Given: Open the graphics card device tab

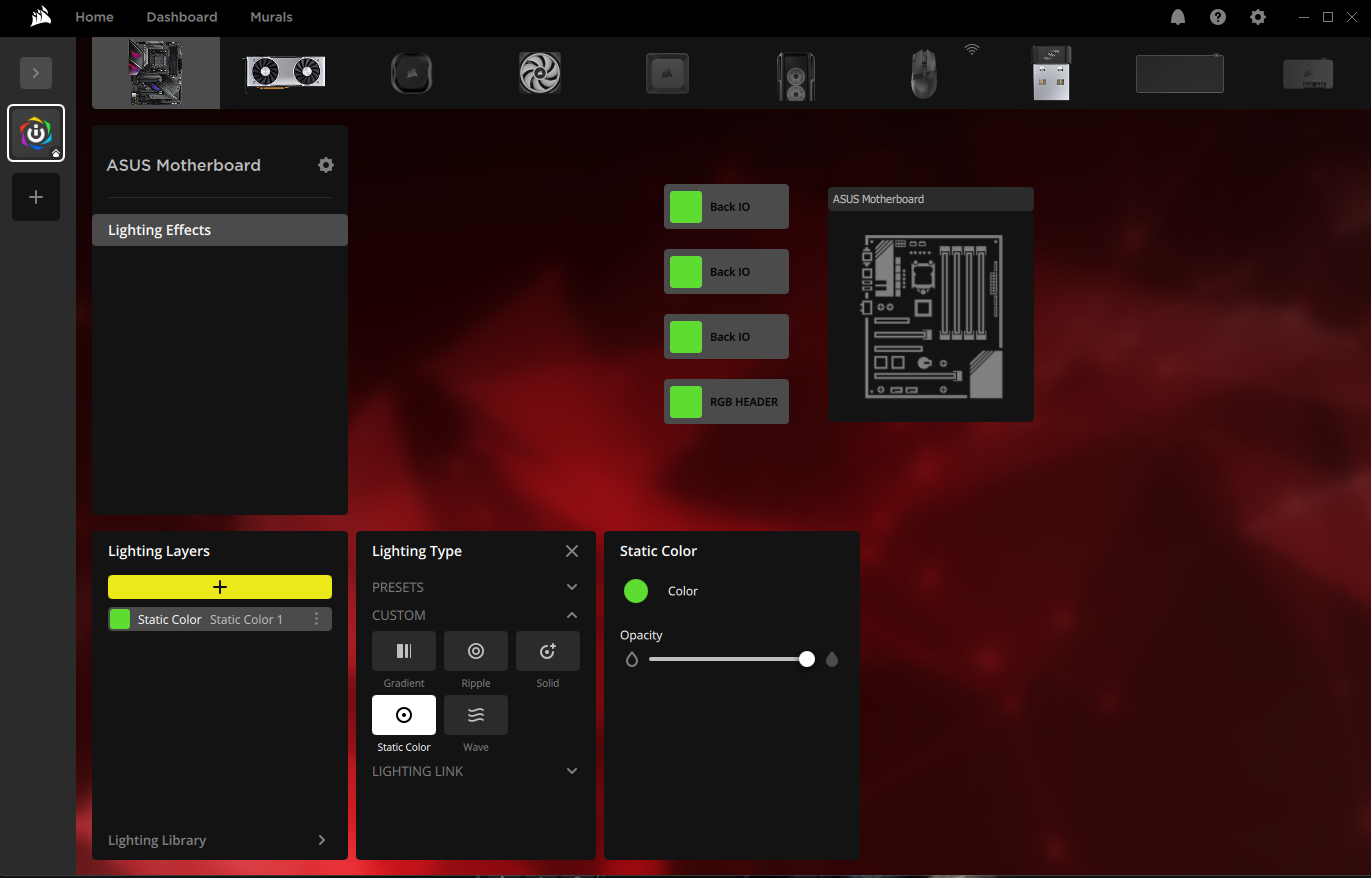Looking at the screenshot, I should (284, 73).
